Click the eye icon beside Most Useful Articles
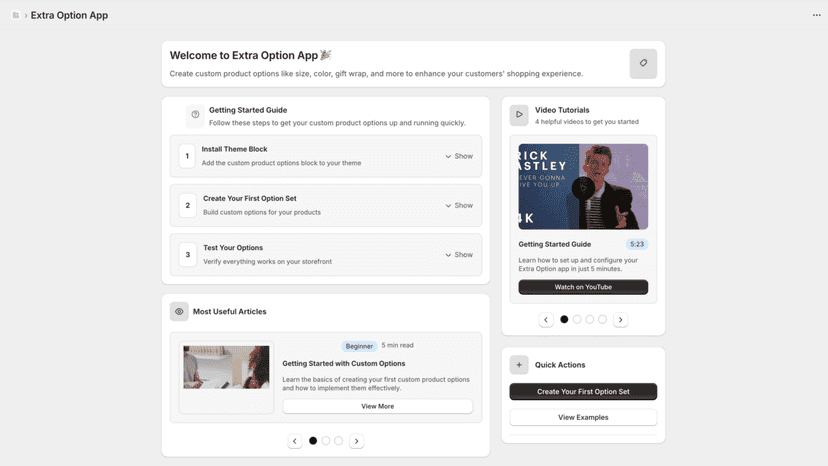 click(179, 312)
